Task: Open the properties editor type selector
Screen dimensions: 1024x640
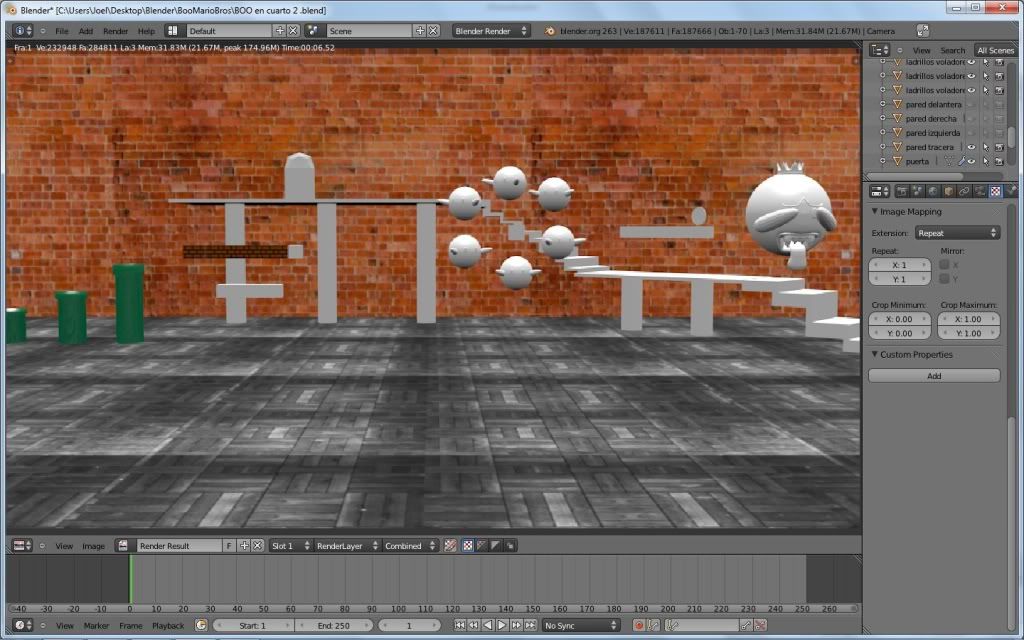Action: pyautogui.click(x=880, y=191)
